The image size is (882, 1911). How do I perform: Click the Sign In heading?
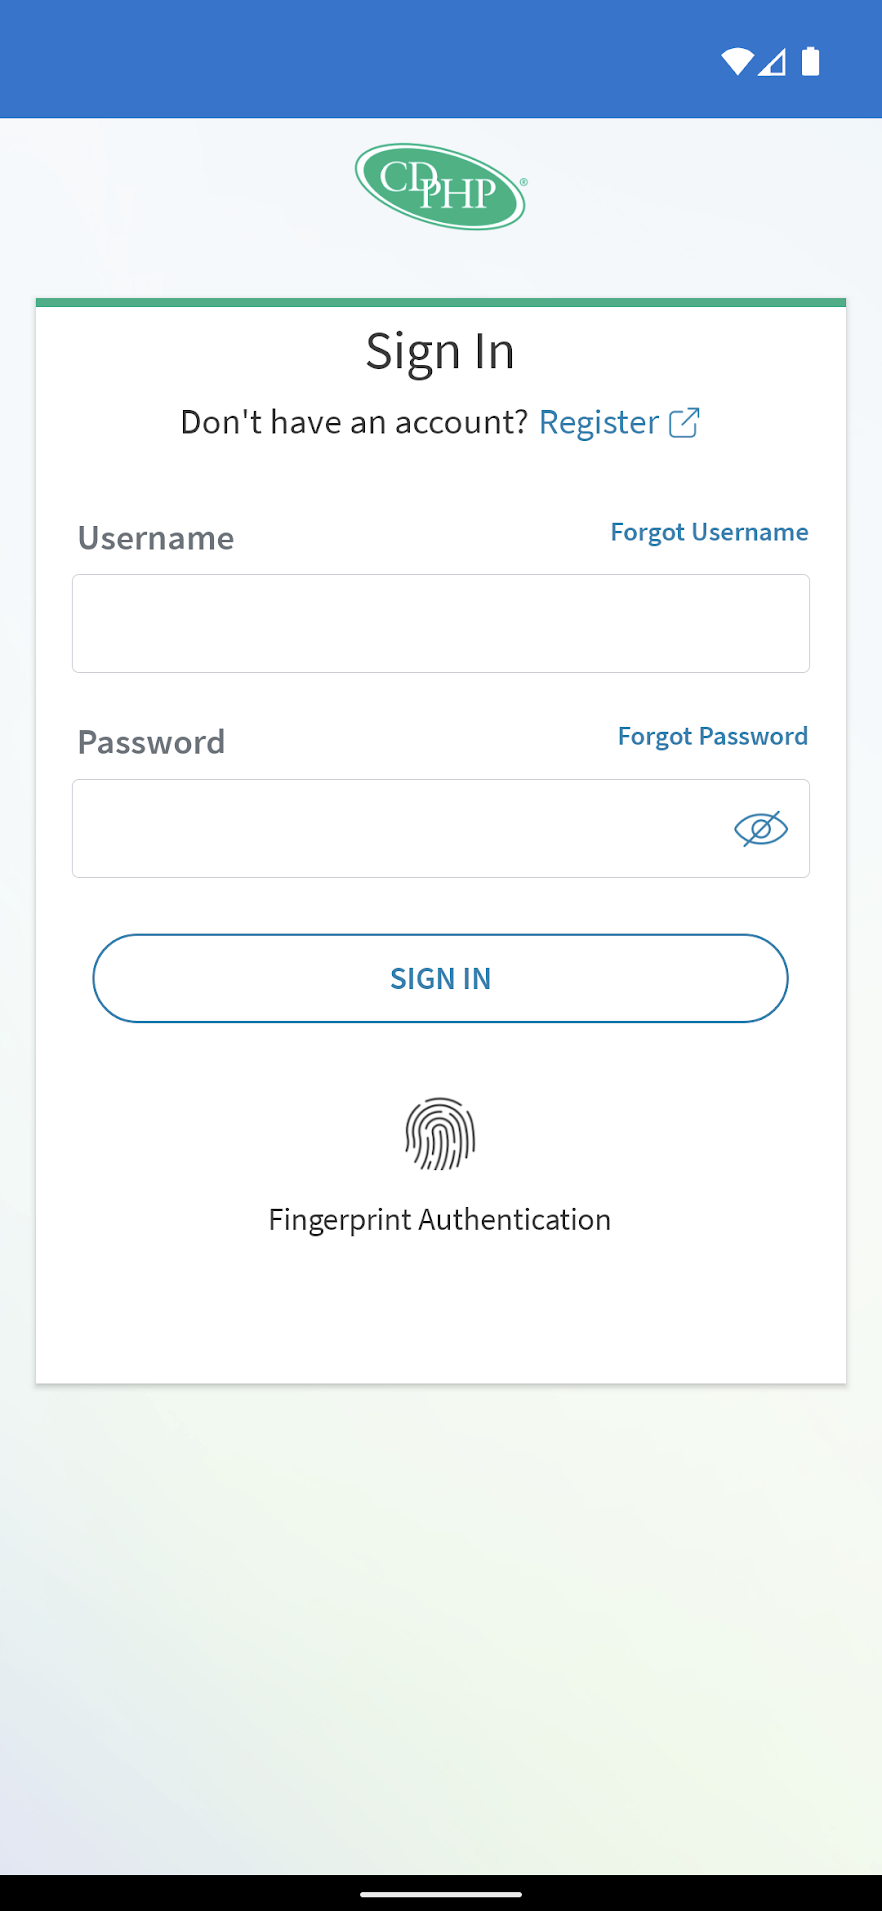440,352
